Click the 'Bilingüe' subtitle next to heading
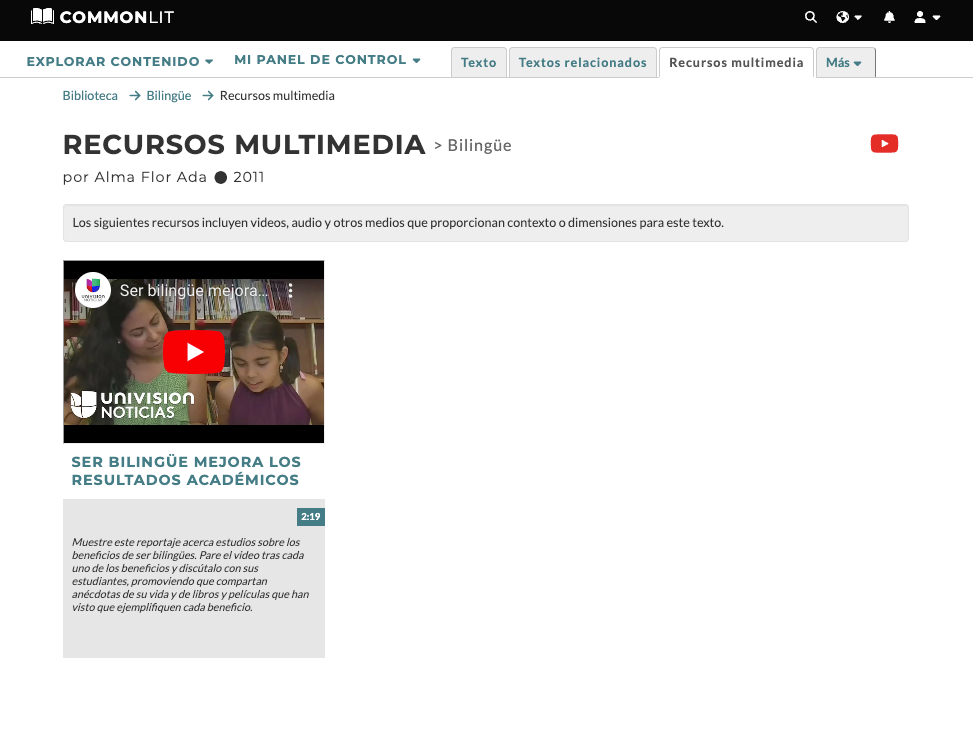The width and height of the screenshot is (973, 741). point(480,145)
